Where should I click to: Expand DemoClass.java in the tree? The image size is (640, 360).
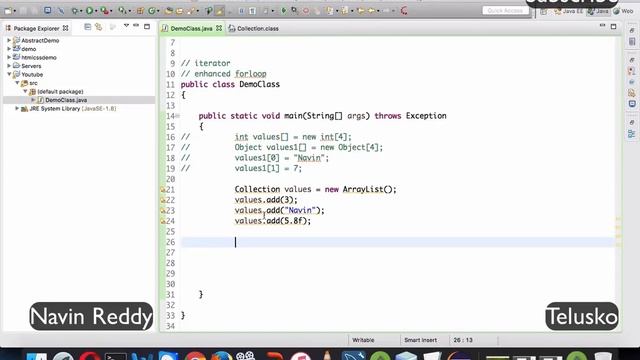click(x=33, y=100)
